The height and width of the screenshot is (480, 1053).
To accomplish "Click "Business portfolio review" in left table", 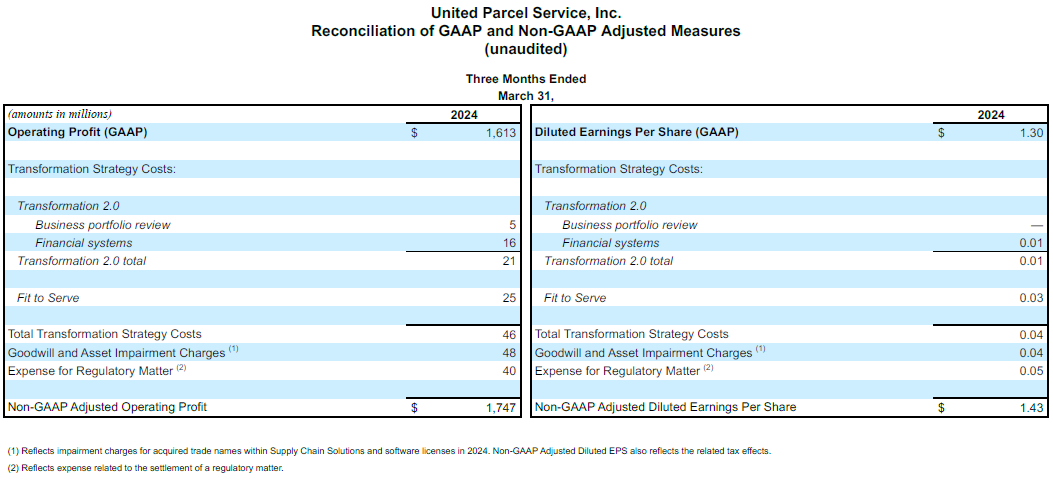I will (103, 225).
